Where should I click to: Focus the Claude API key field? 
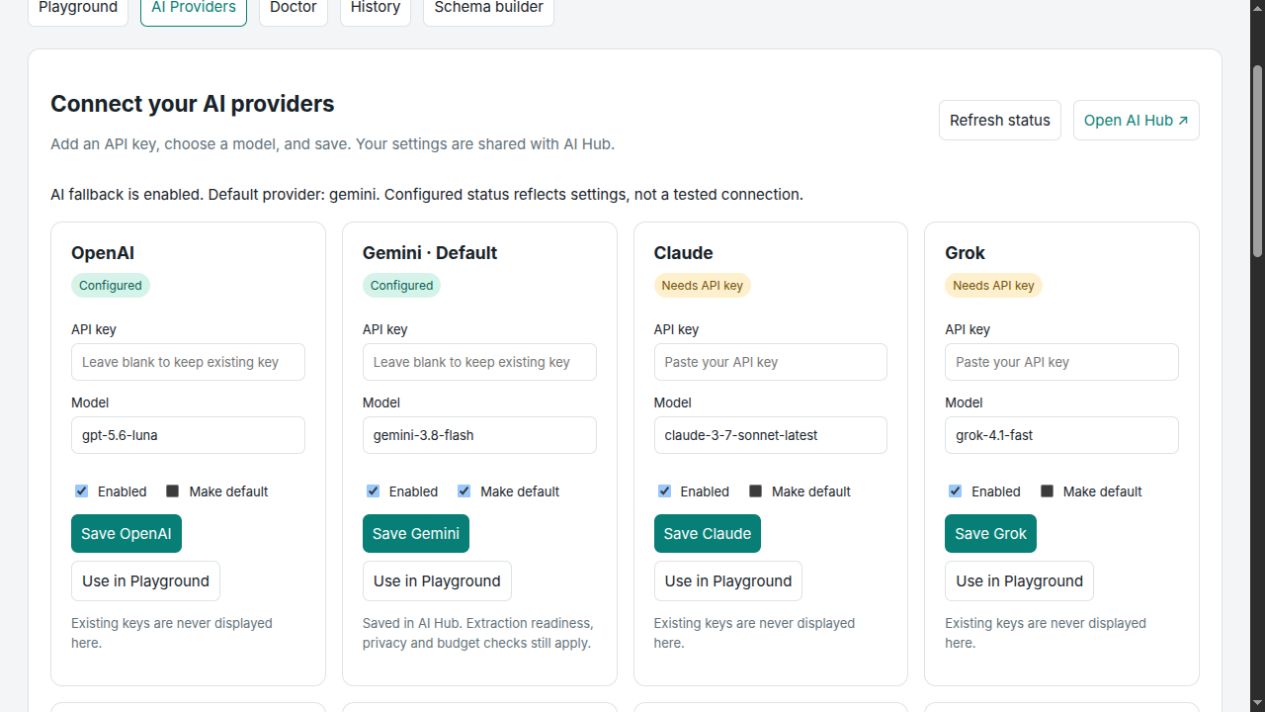click(770, 362)
